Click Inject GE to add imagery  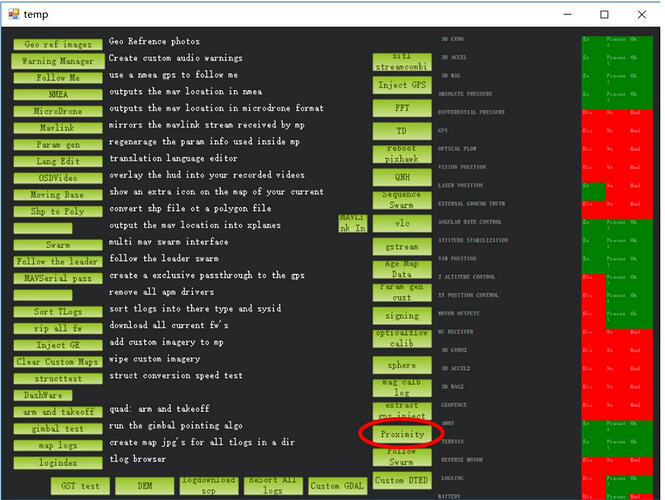pos(58,345)
